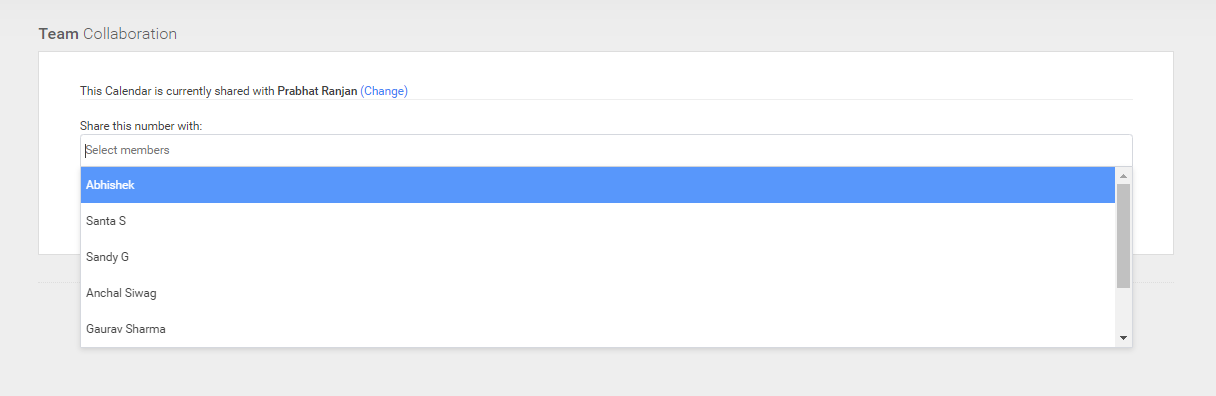Click white card margin left of dropdown
This screenshot has height=396, width=1216.
[59, 200]
